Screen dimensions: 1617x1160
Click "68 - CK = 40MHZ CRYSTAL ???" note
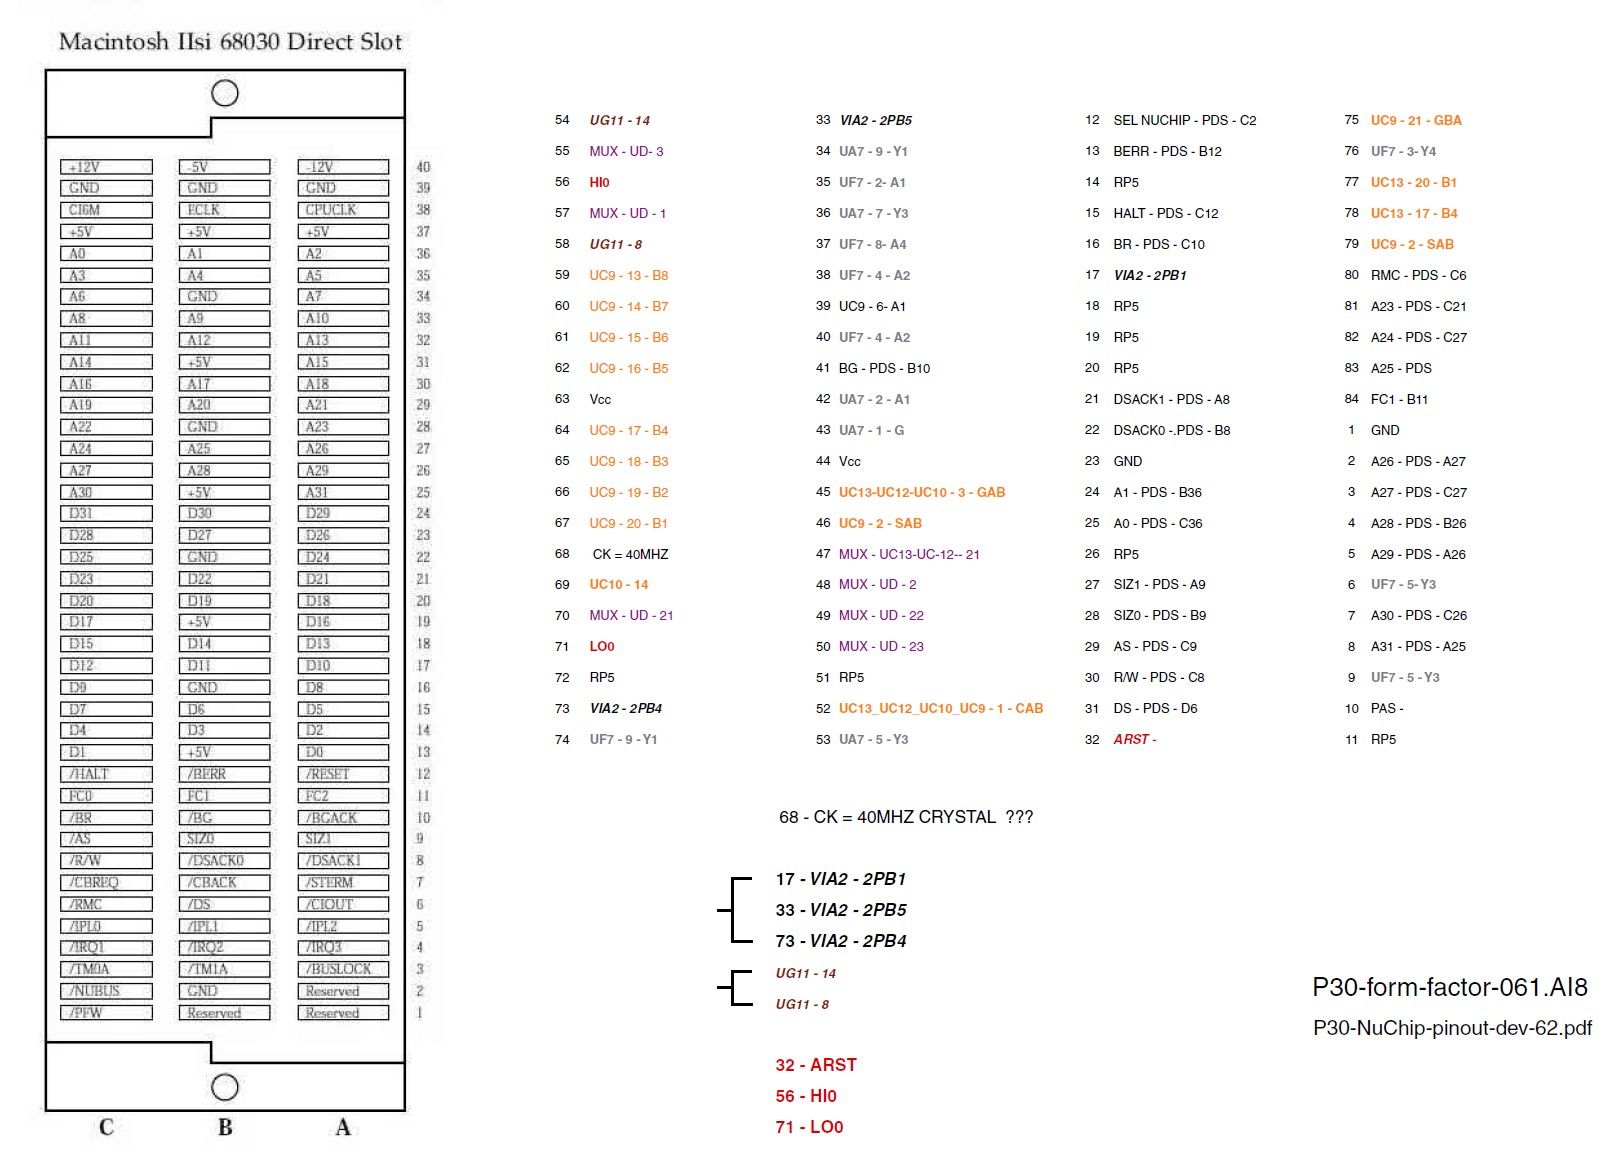(x=906, y=817)
